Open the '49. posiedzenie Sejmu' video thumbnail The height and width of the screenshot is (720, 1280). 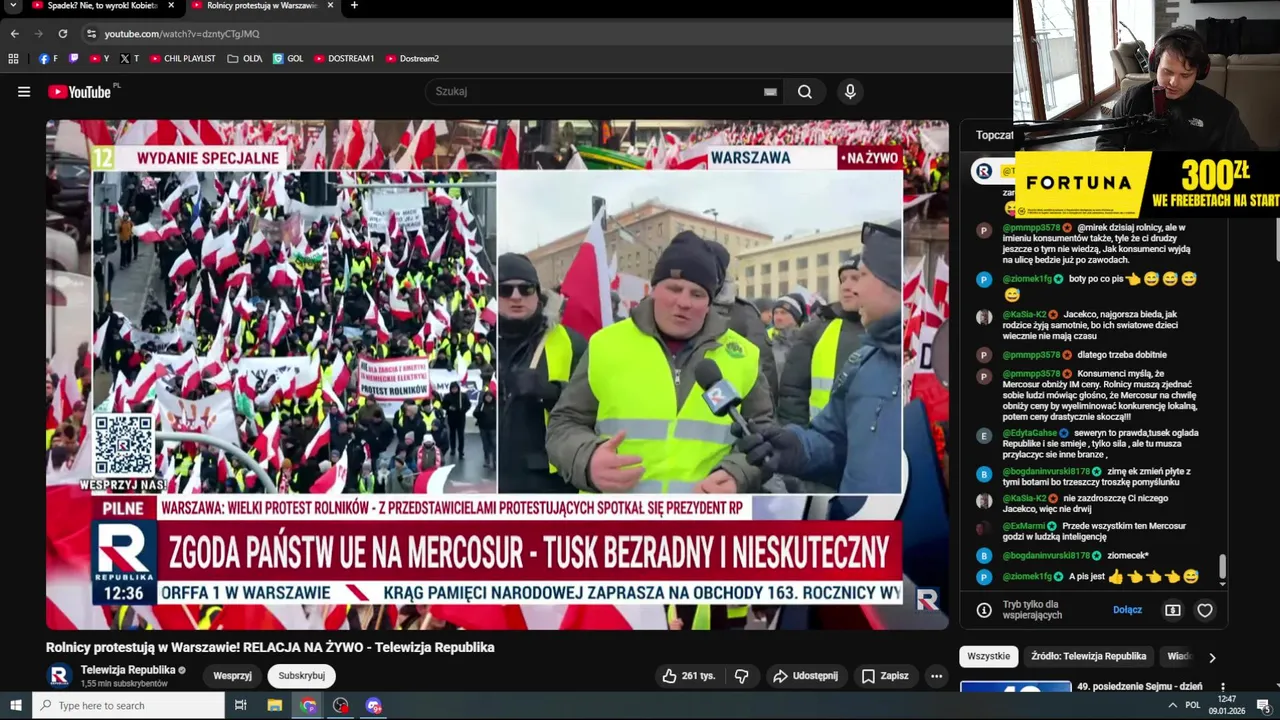point(1015,687)
